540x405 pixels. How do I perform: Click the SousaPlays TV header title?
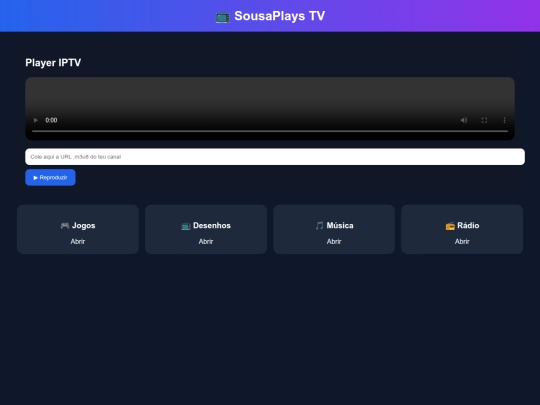click(x=279, y=16)
